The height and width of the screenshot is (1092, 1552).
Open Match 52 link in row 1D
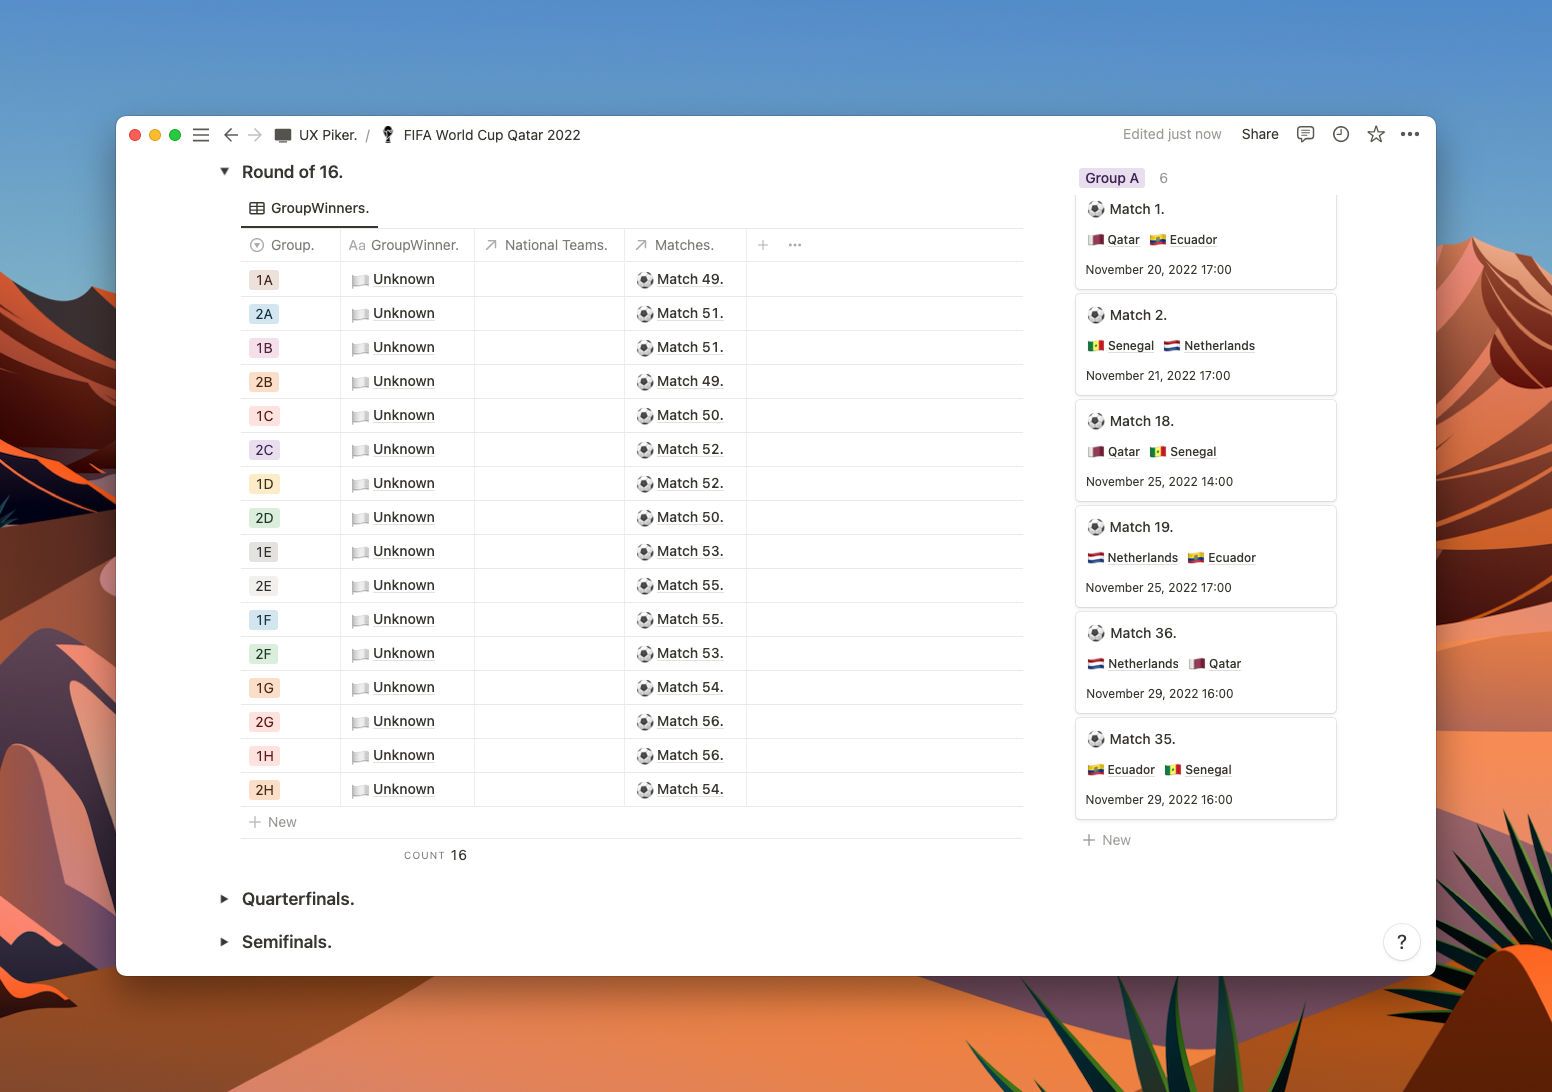pos(690,483)
